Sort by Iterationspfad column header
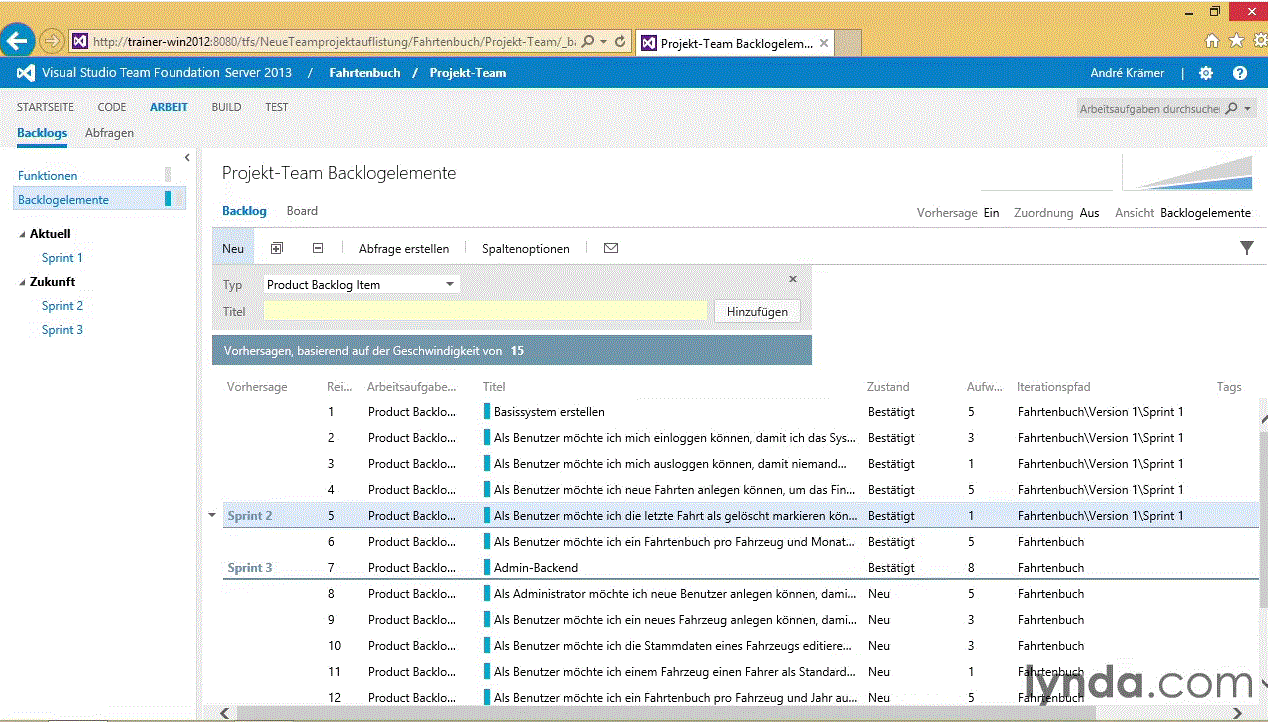 1054,387
